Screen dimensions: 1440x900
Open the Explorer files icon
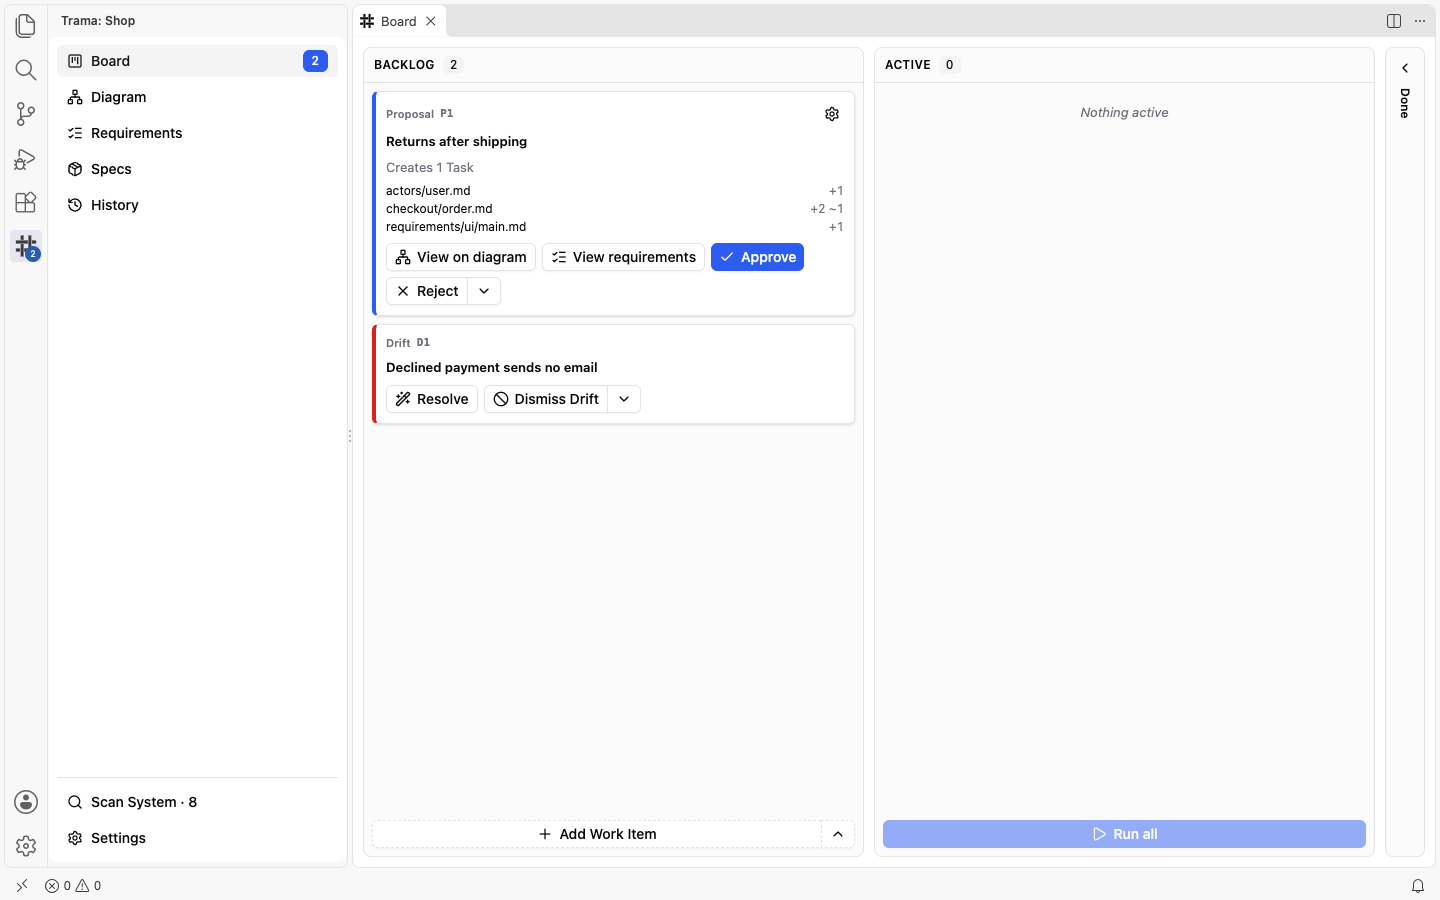click(x=26, y=25)
